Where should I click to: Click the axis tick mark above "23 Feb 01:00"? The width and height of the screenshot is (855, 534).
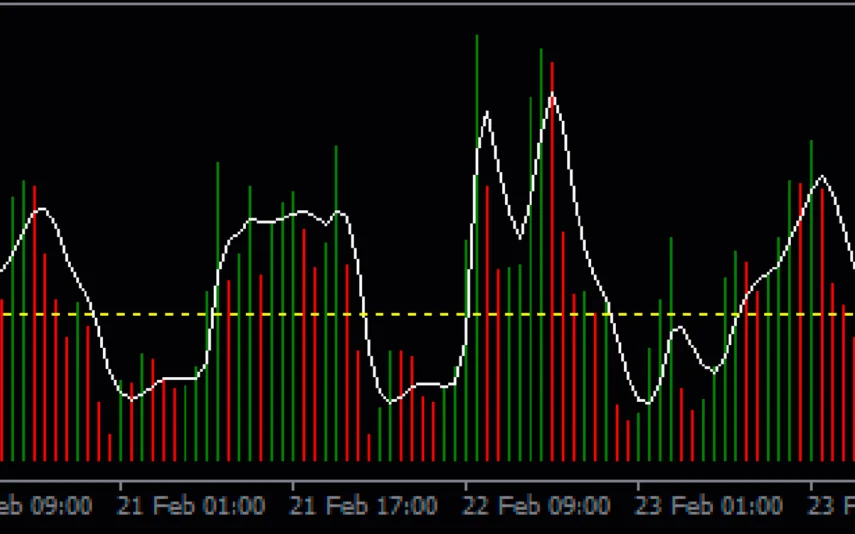pos(638,486)
